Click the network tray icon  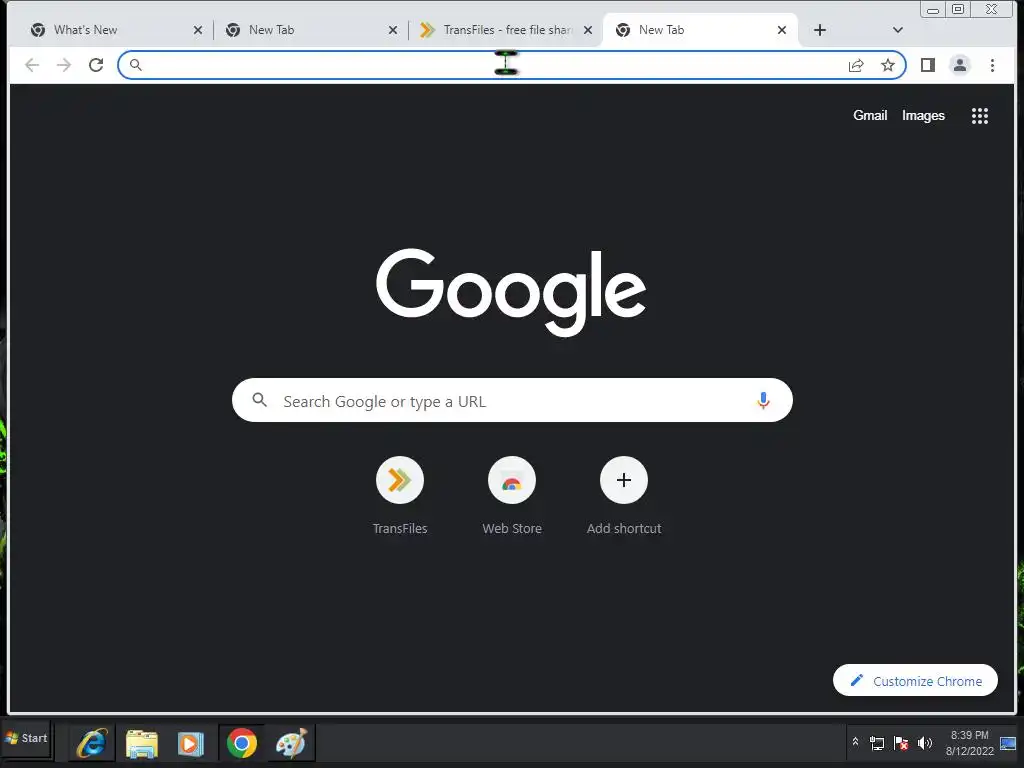(x=876, y=743)
